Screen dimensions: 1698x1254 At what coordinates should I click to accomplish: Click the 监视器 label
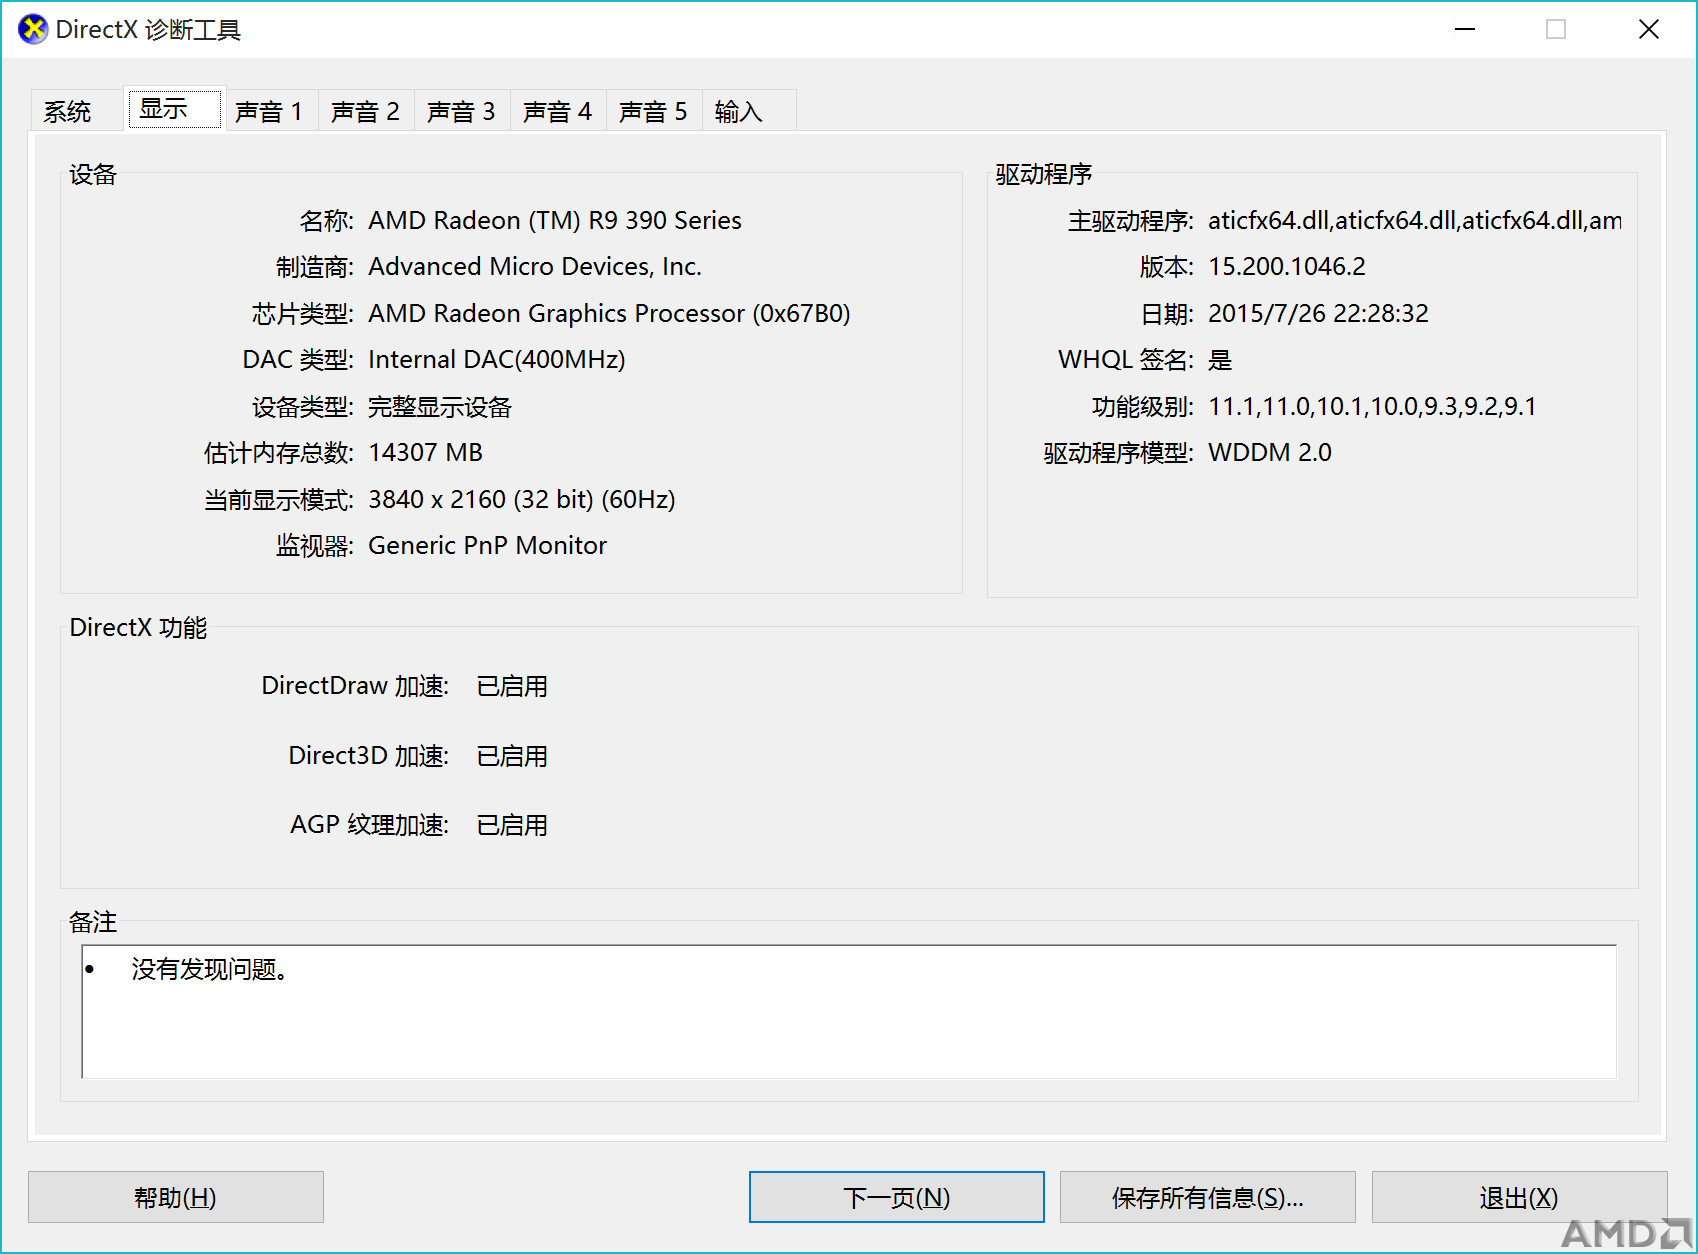coord(315,546)
